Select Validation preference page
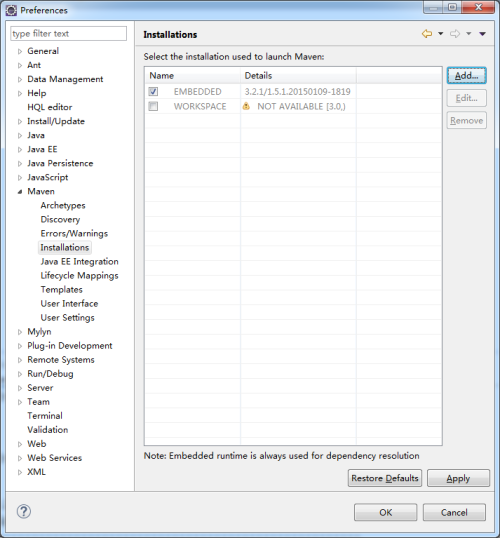500x538 pixels. [48, 430]
